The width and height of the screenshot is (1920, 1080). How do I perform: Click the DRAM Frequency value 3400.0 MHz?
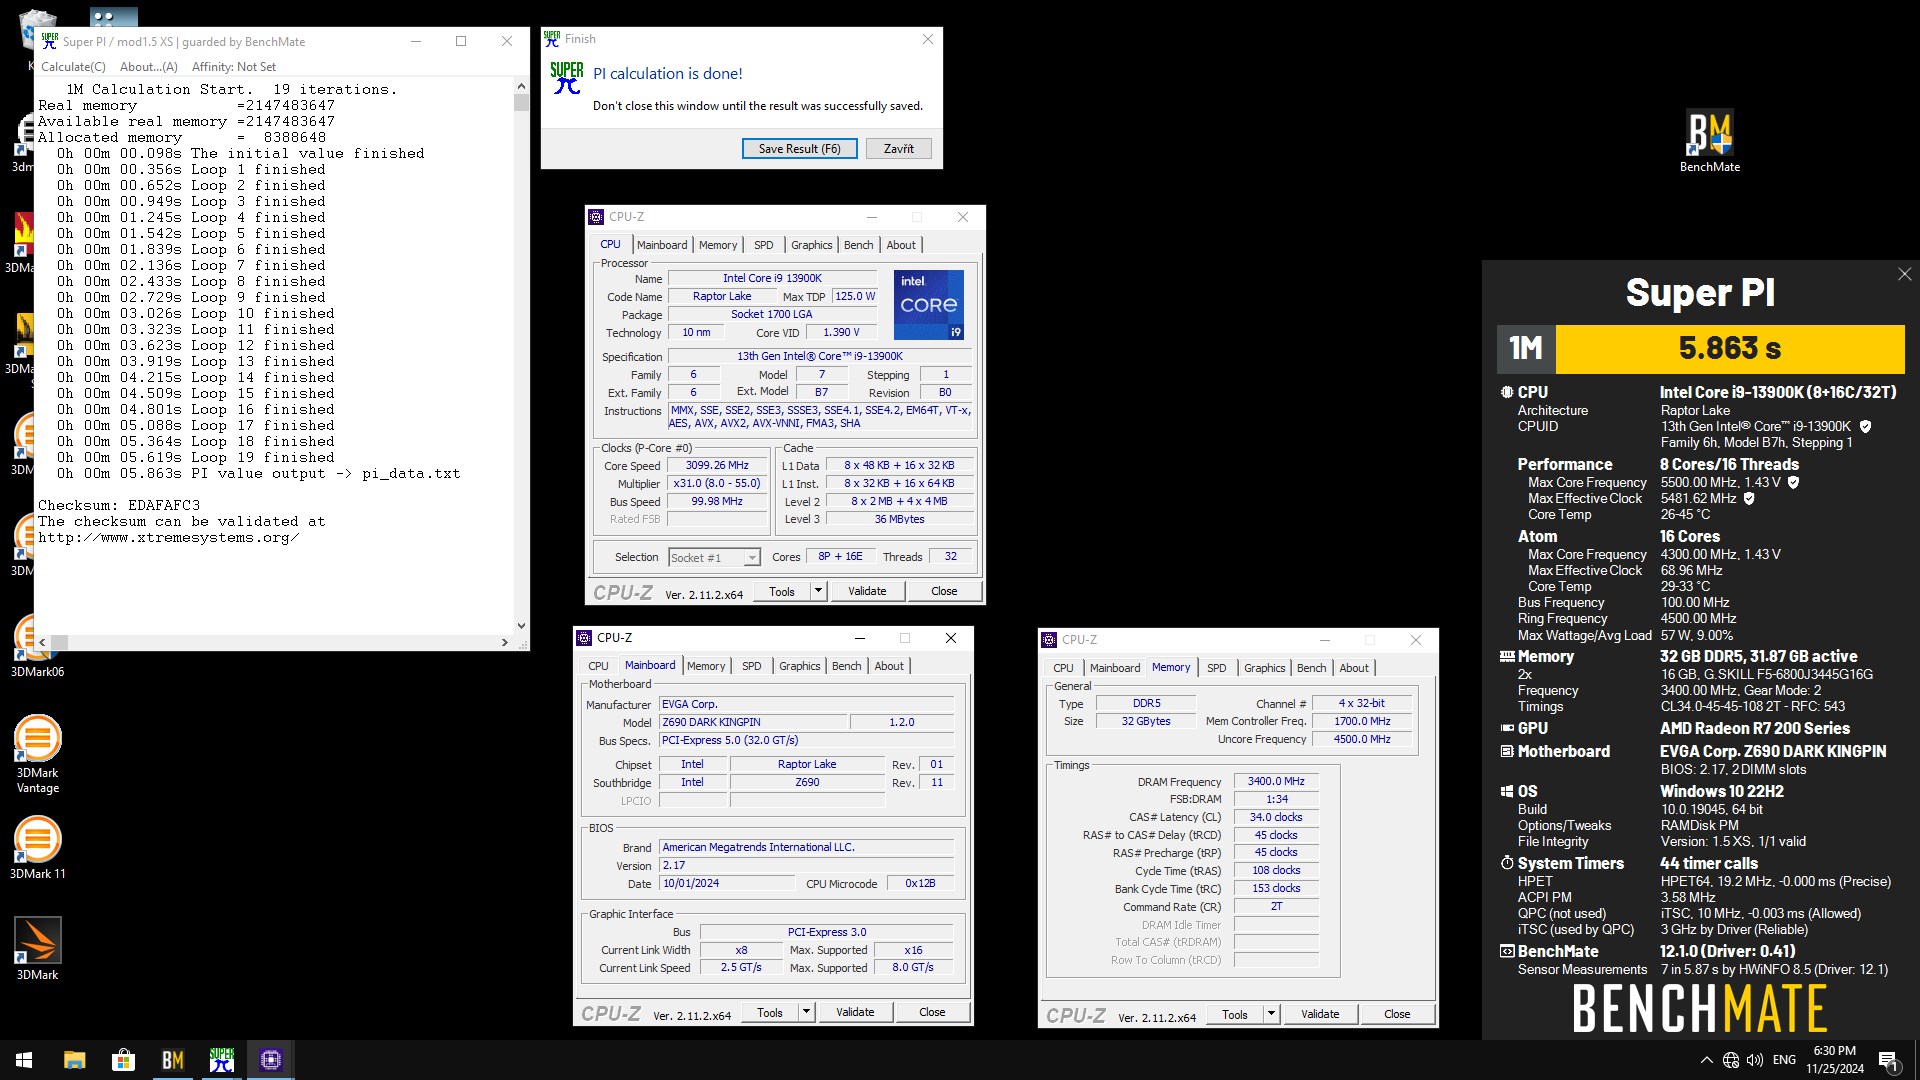[1276, 781]
